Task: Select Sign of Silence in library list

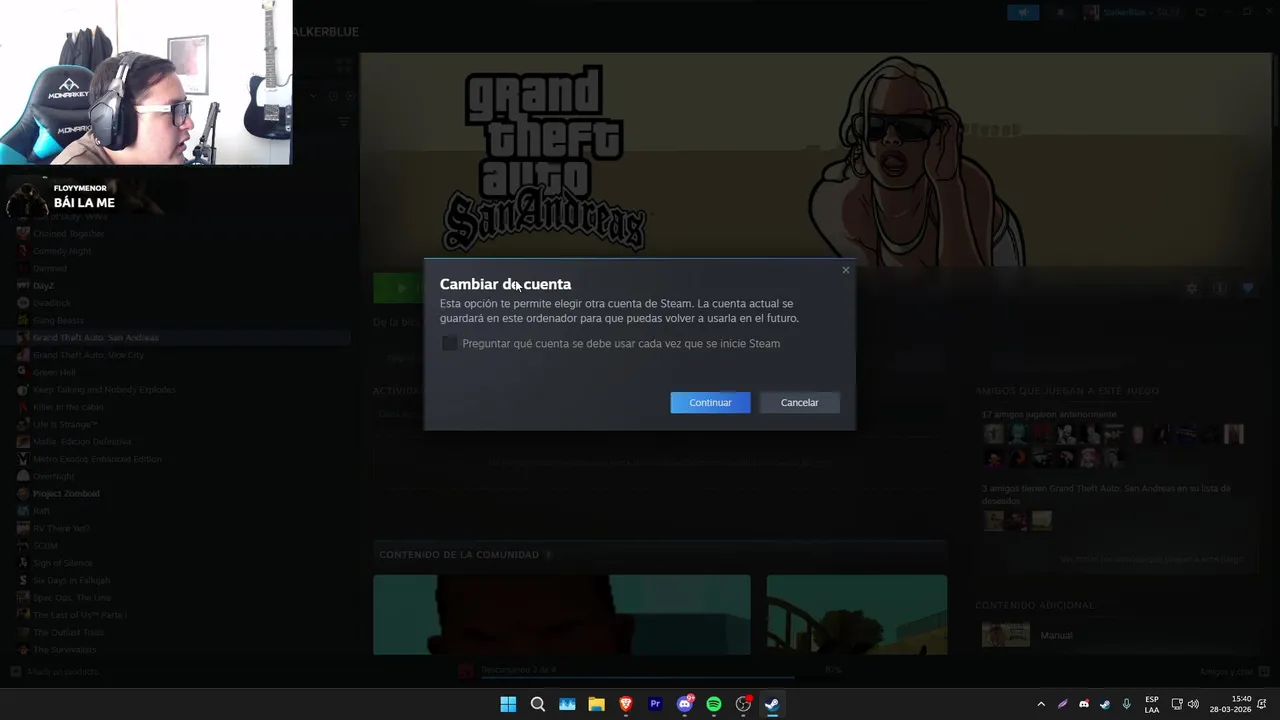Action: tap(62, 563)
